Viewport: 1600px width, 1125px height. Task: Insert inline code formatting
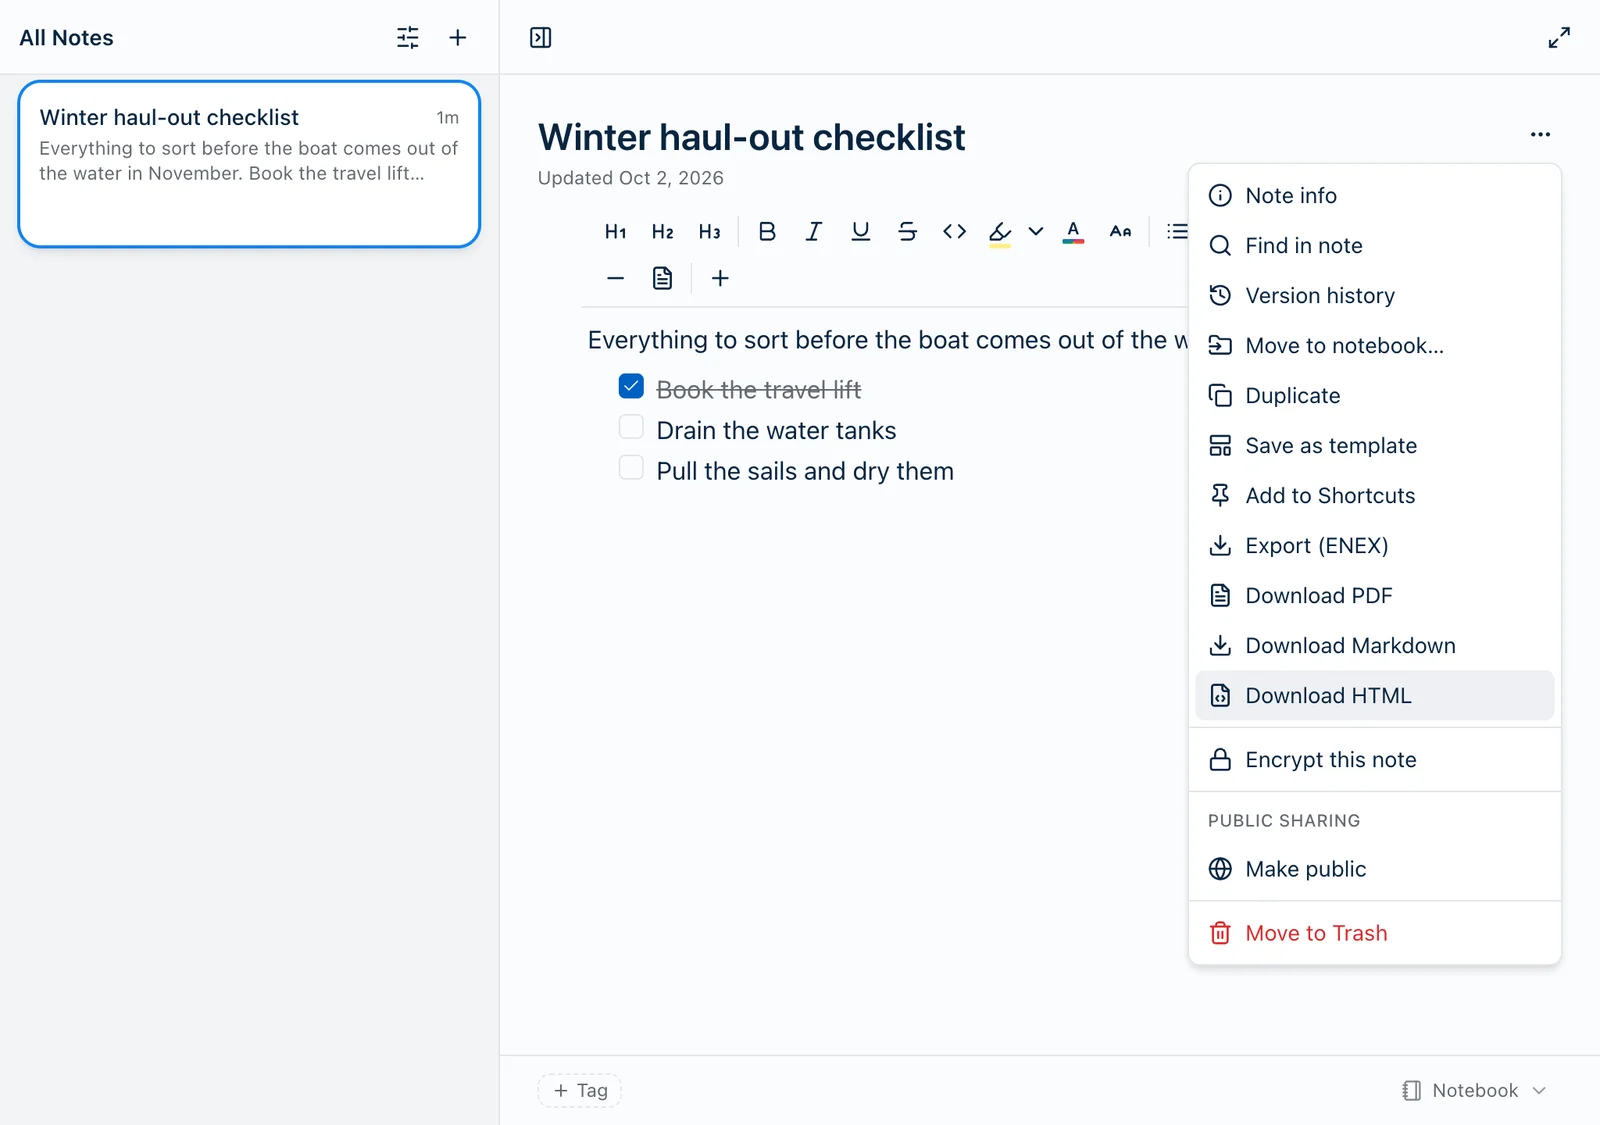[x=954, y=232]
